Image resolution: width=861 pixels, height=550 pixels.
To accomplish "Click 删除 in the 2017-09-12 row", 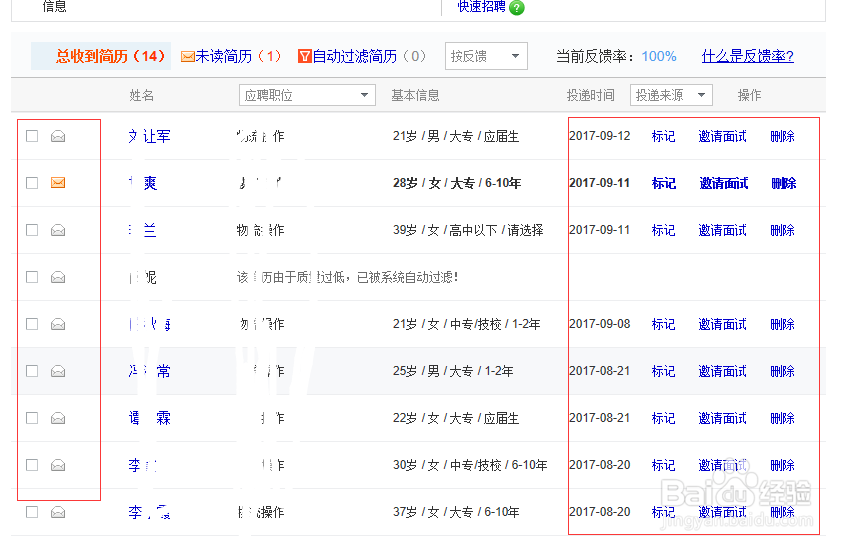I will click(782, 136).
